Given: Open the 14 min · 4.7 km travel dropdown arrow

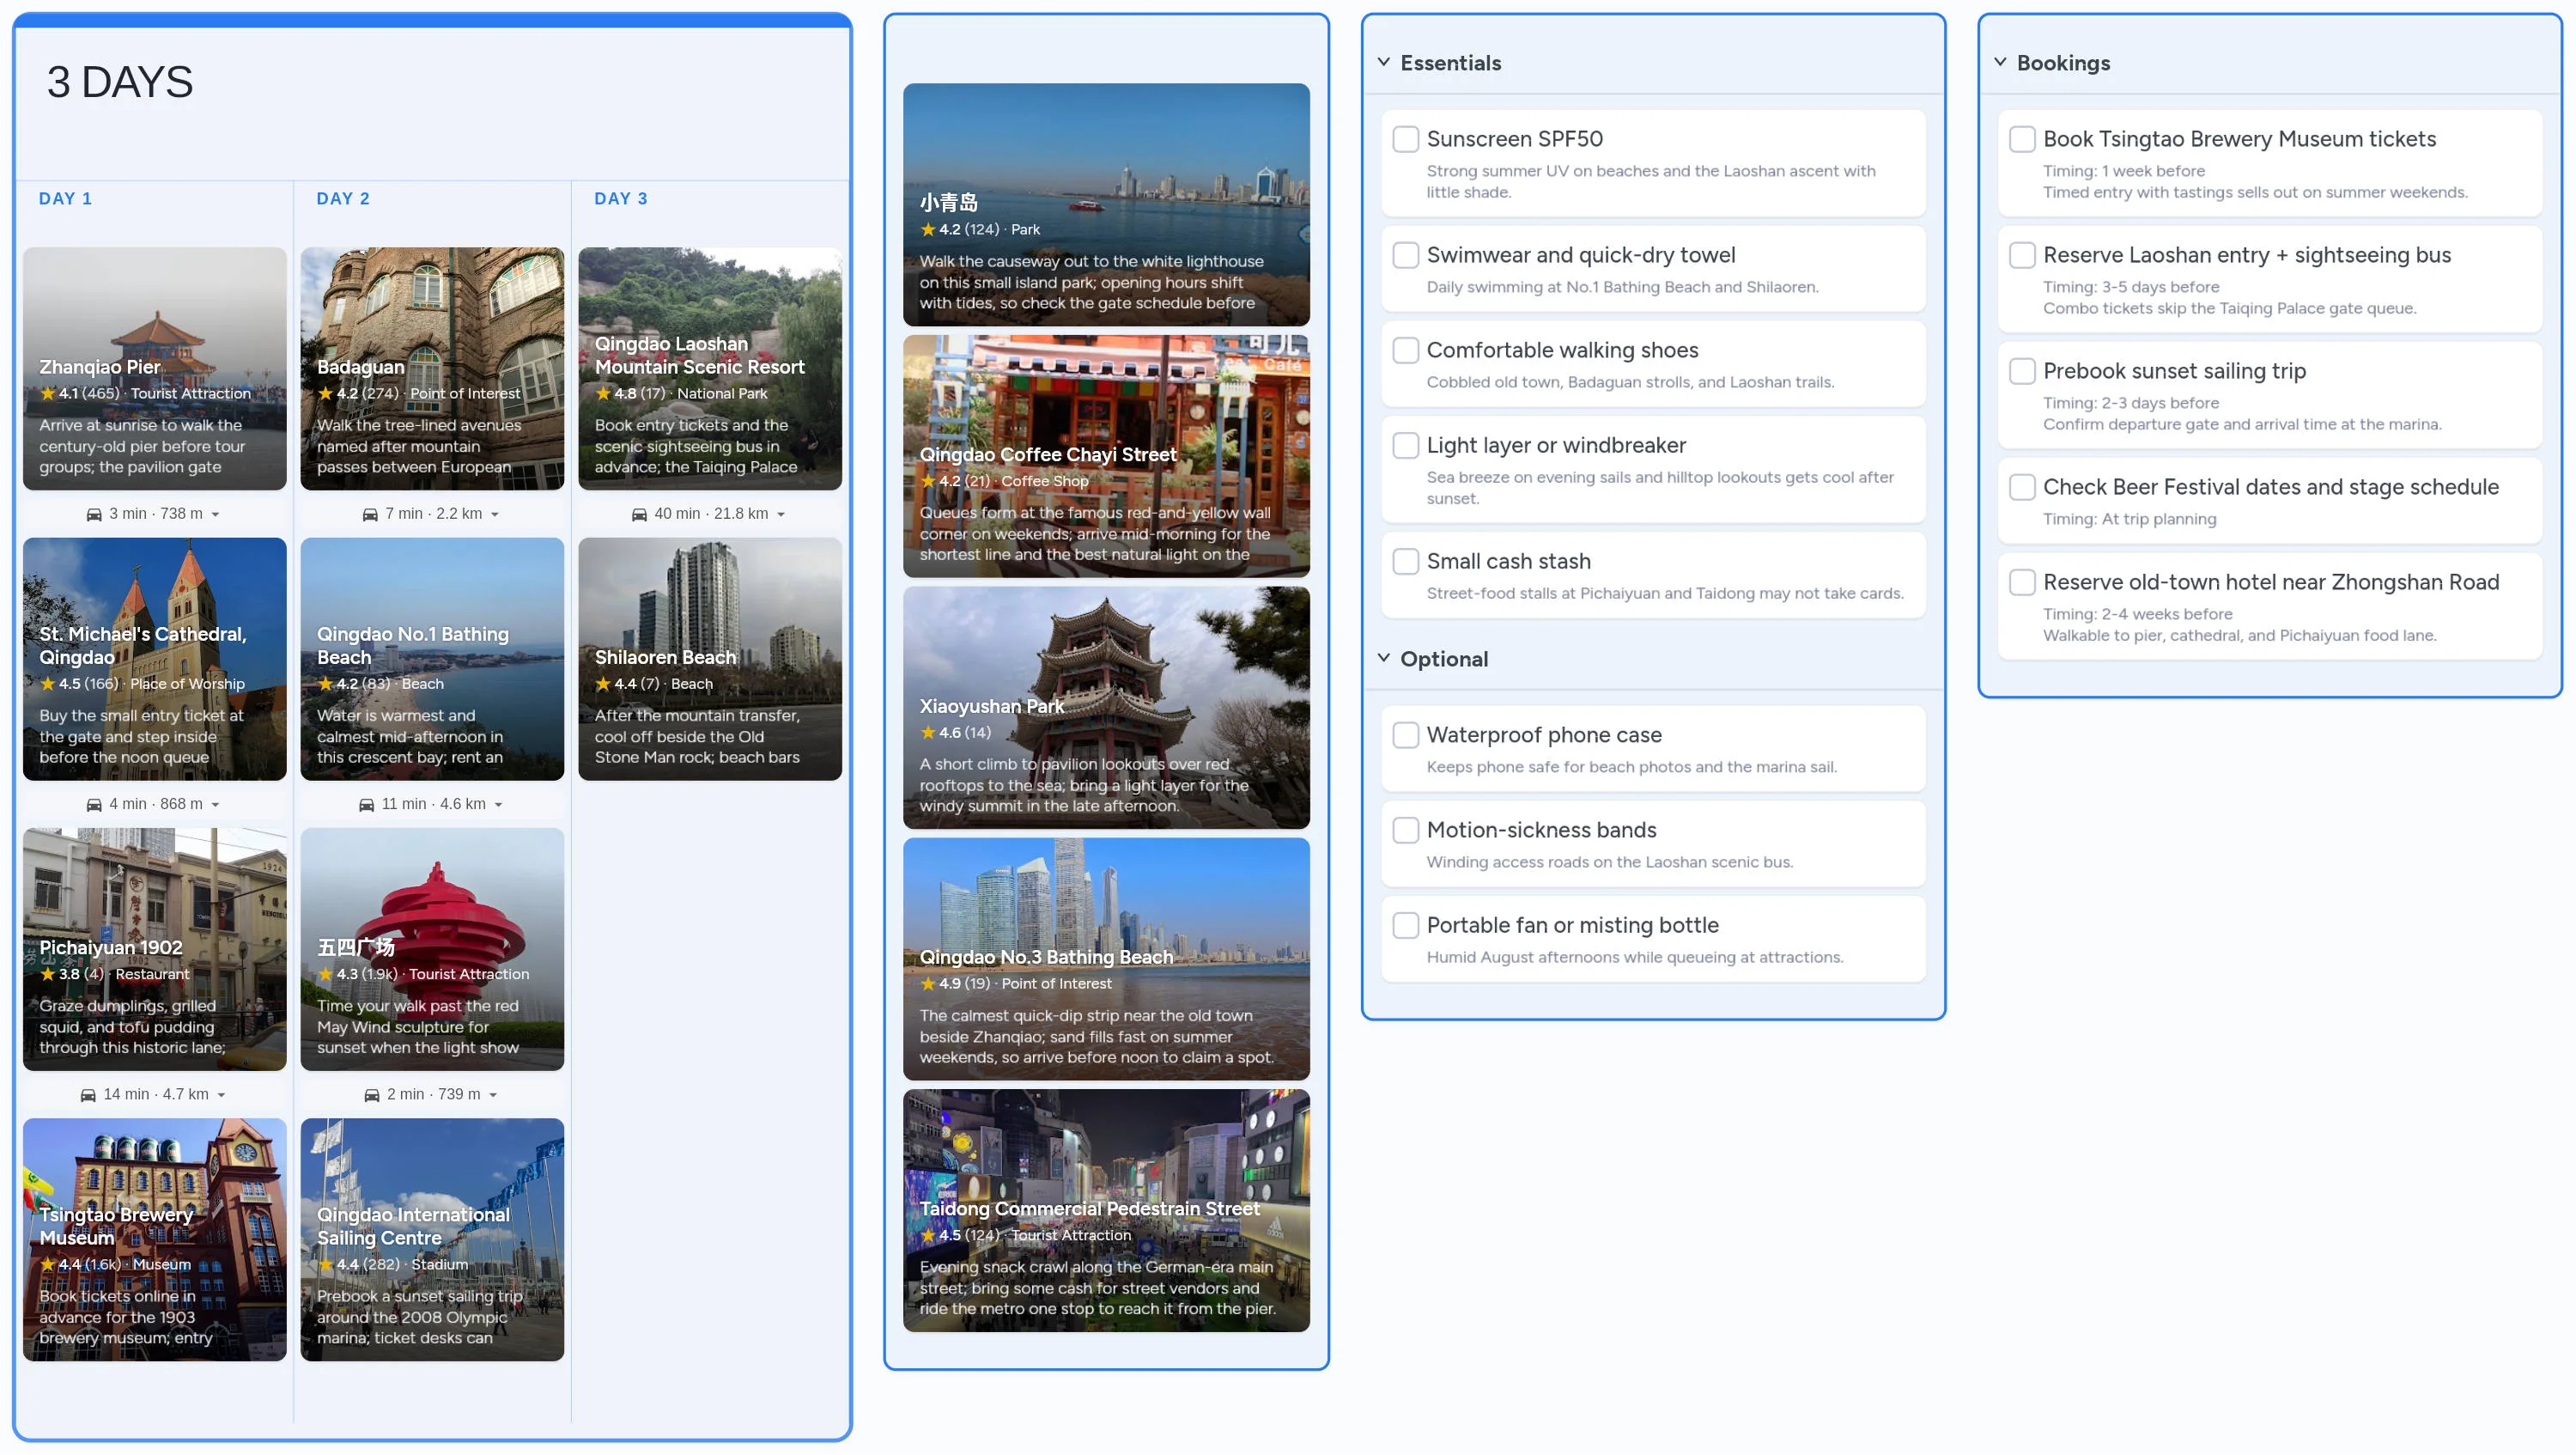Looking at the screenshot, I should coord(221,1094).
